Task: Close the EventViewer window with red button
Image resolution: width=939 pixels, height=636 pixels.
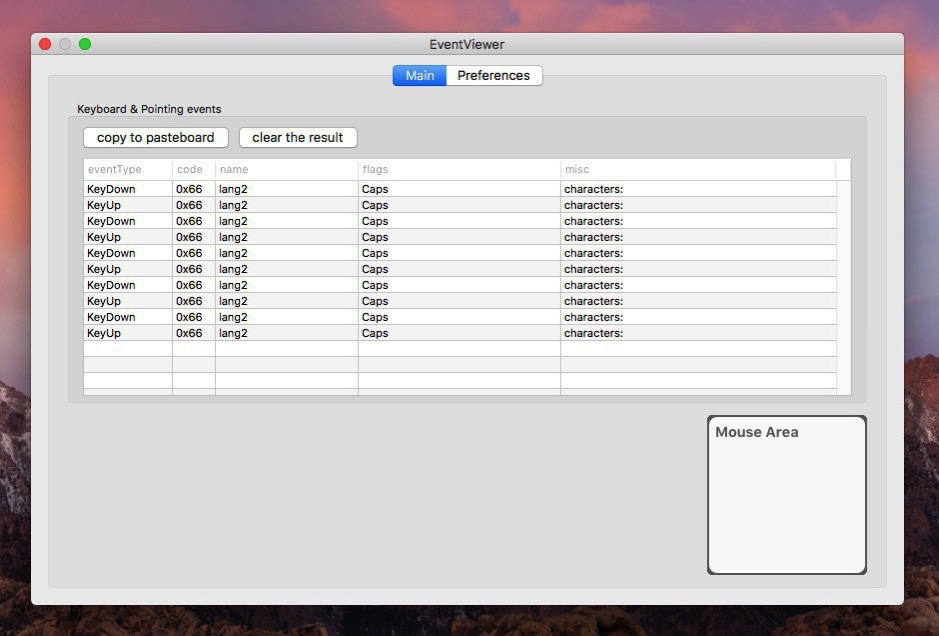Action: tap(45, 44)
